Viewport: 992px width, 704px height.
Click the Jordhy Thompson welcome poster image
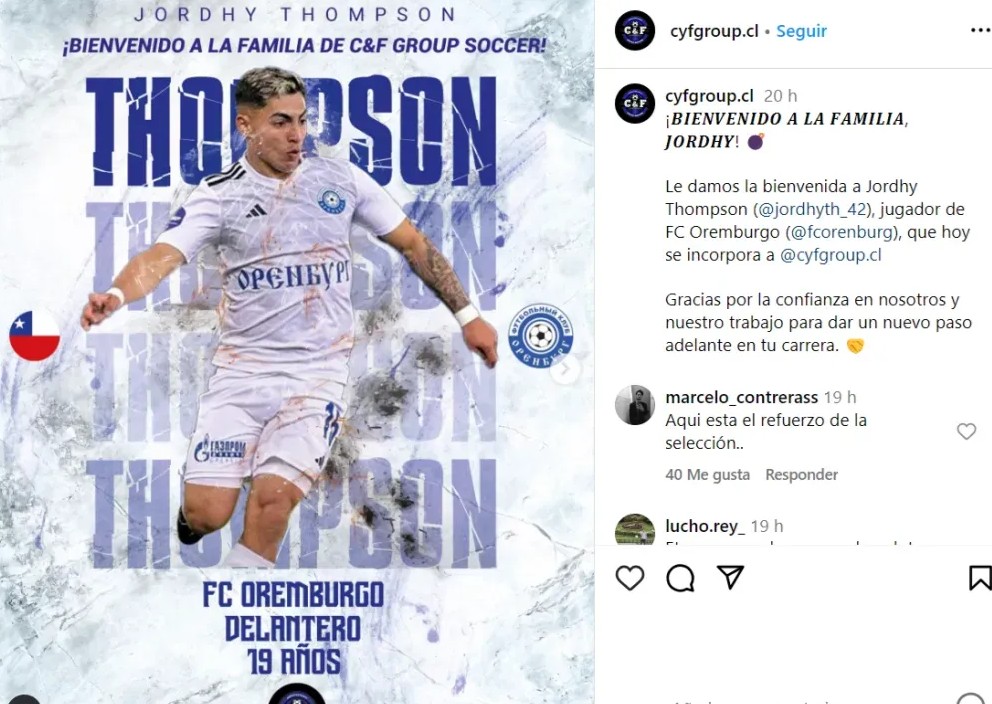297,352
